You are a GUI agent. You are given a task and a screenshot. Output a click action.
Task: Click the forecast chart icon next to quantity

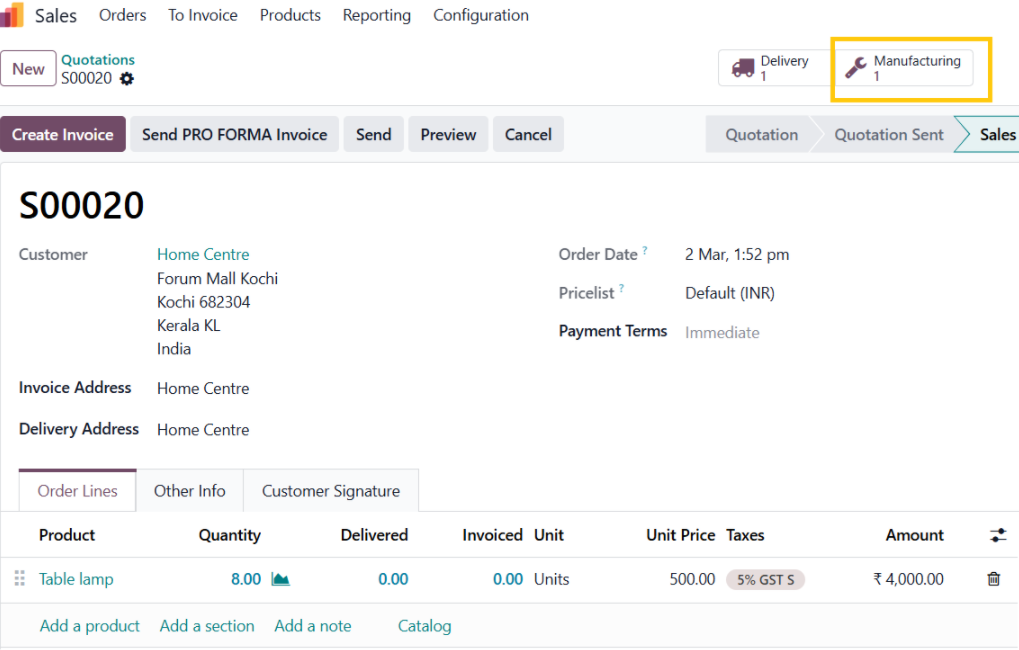[x=281, y=579]
